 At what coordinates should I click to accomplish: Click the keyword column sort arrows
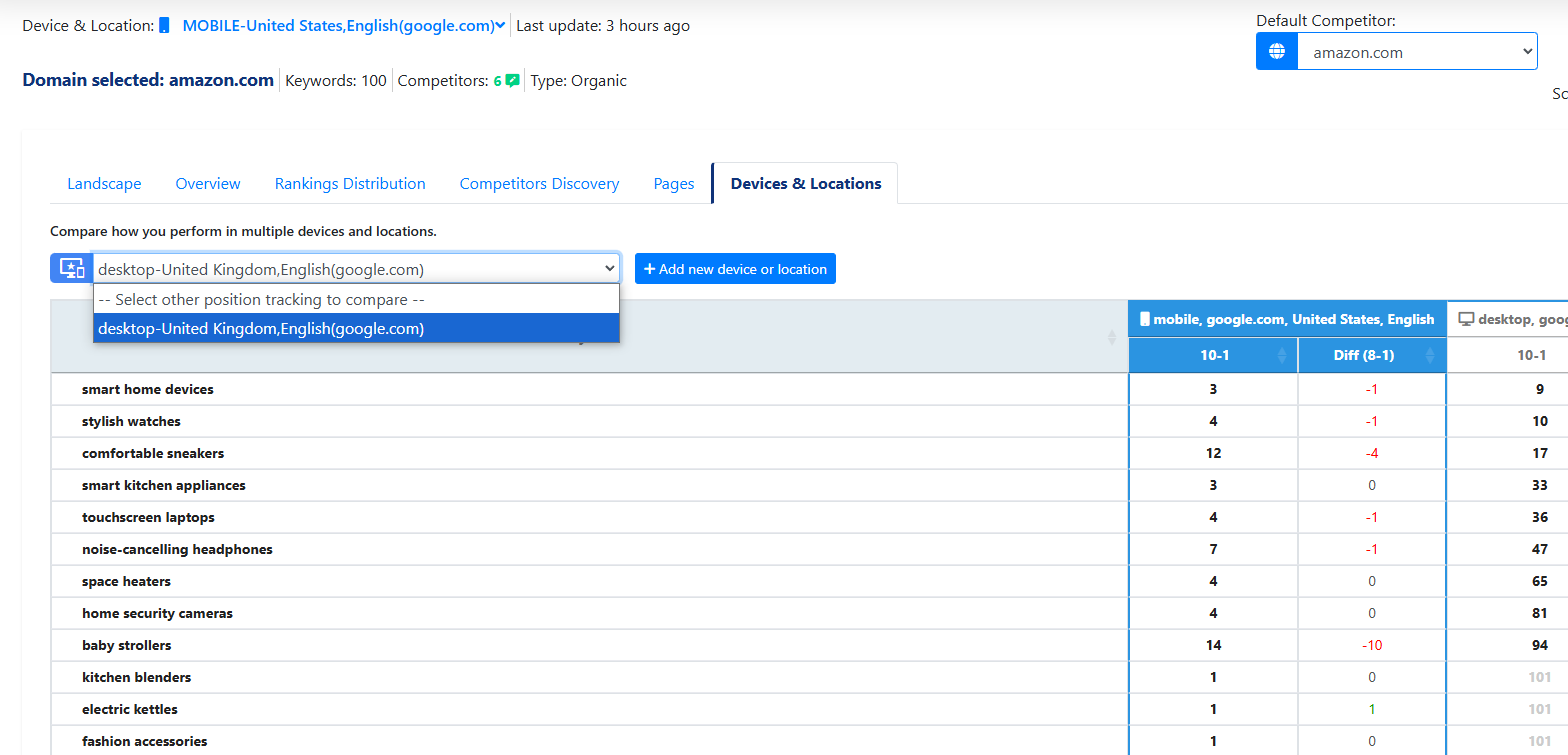[1111, 337]
